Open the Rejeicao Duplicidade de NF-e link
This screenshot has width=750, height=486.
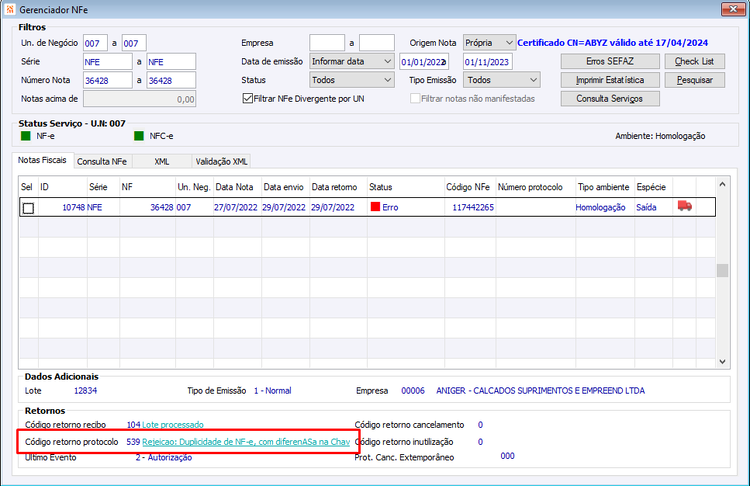click(246, 442)
